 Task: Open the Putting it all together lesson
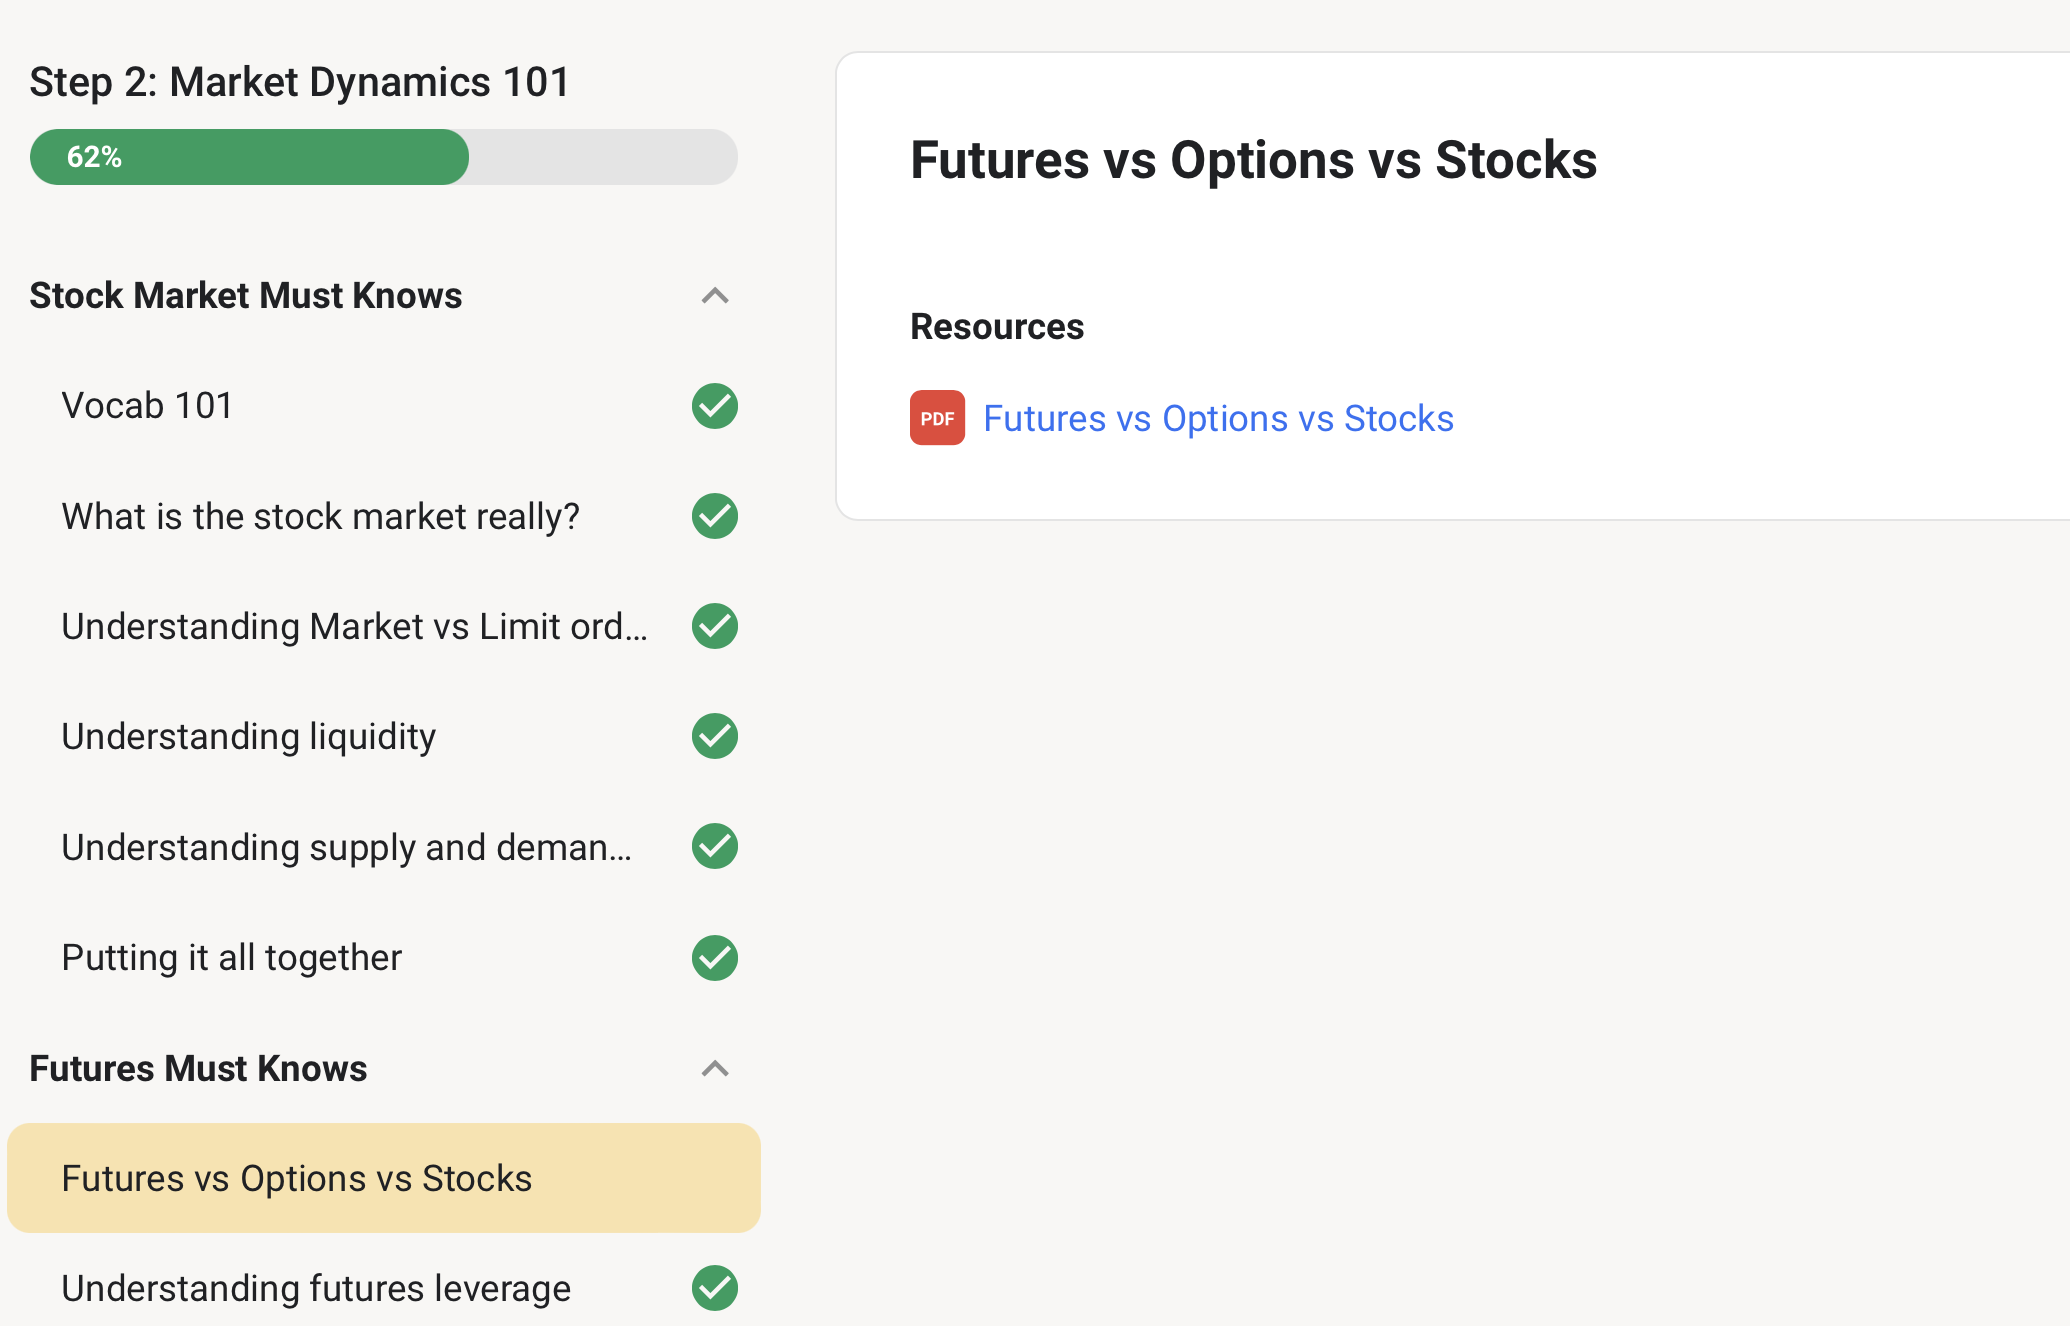point(231,957)
